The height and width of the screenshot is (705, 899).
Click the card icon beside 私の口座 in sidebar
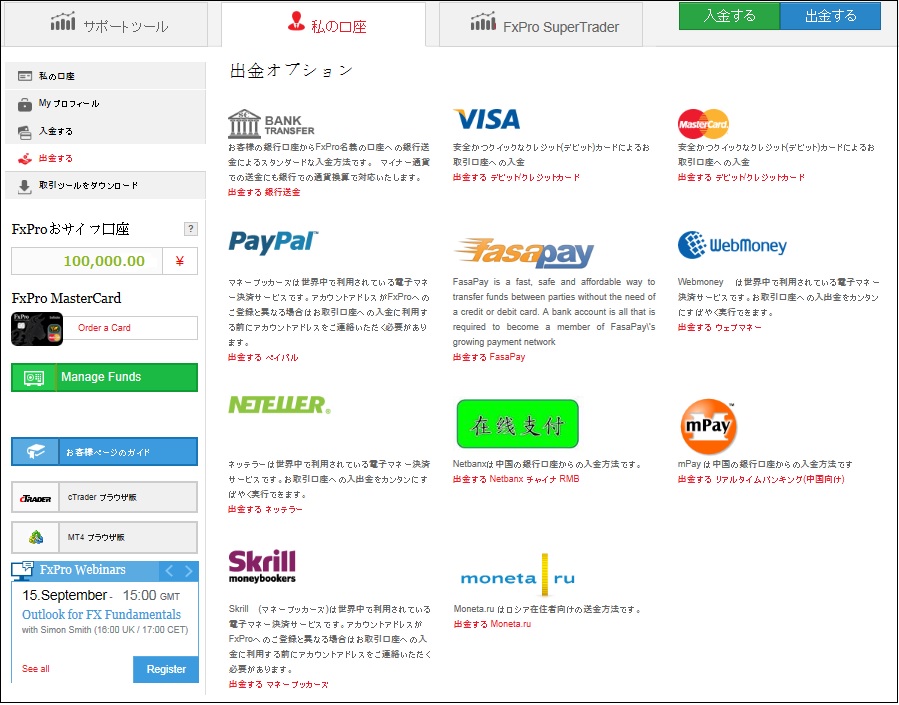pos(25,76)
